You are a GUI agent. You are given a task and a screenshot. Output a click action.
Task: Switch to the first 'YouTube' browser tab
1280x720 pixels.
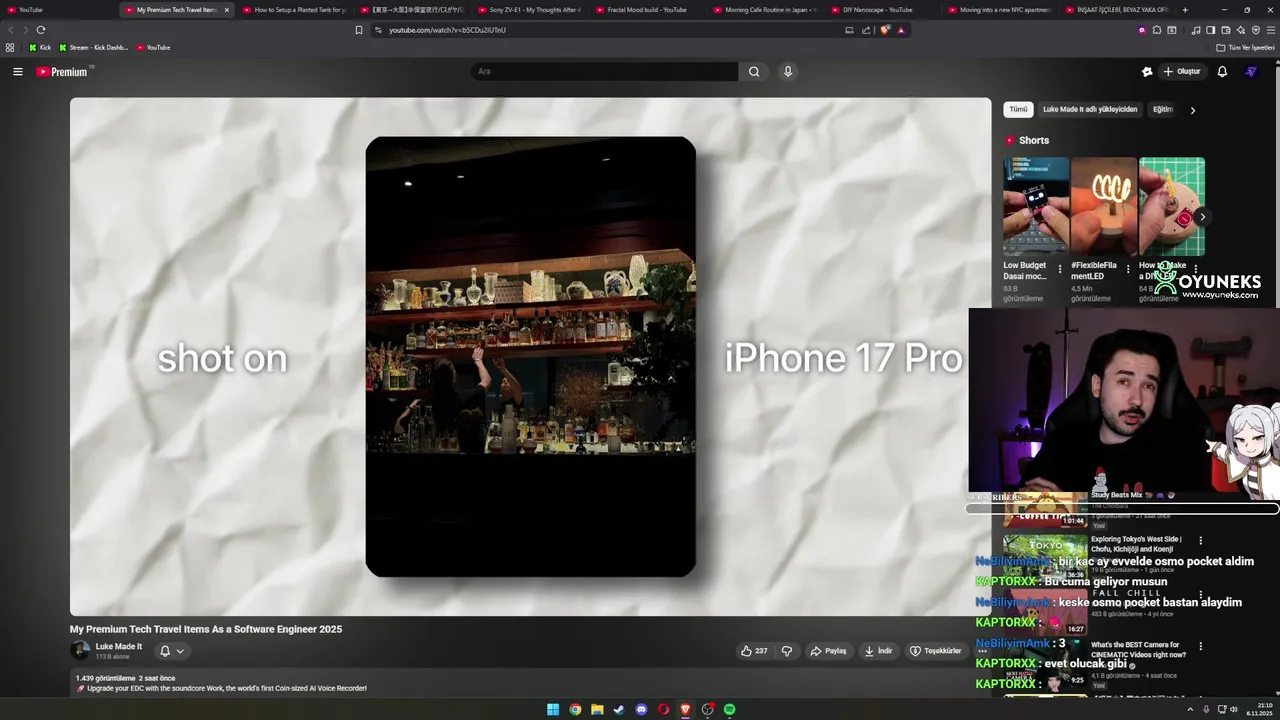[x=60, y=10]
